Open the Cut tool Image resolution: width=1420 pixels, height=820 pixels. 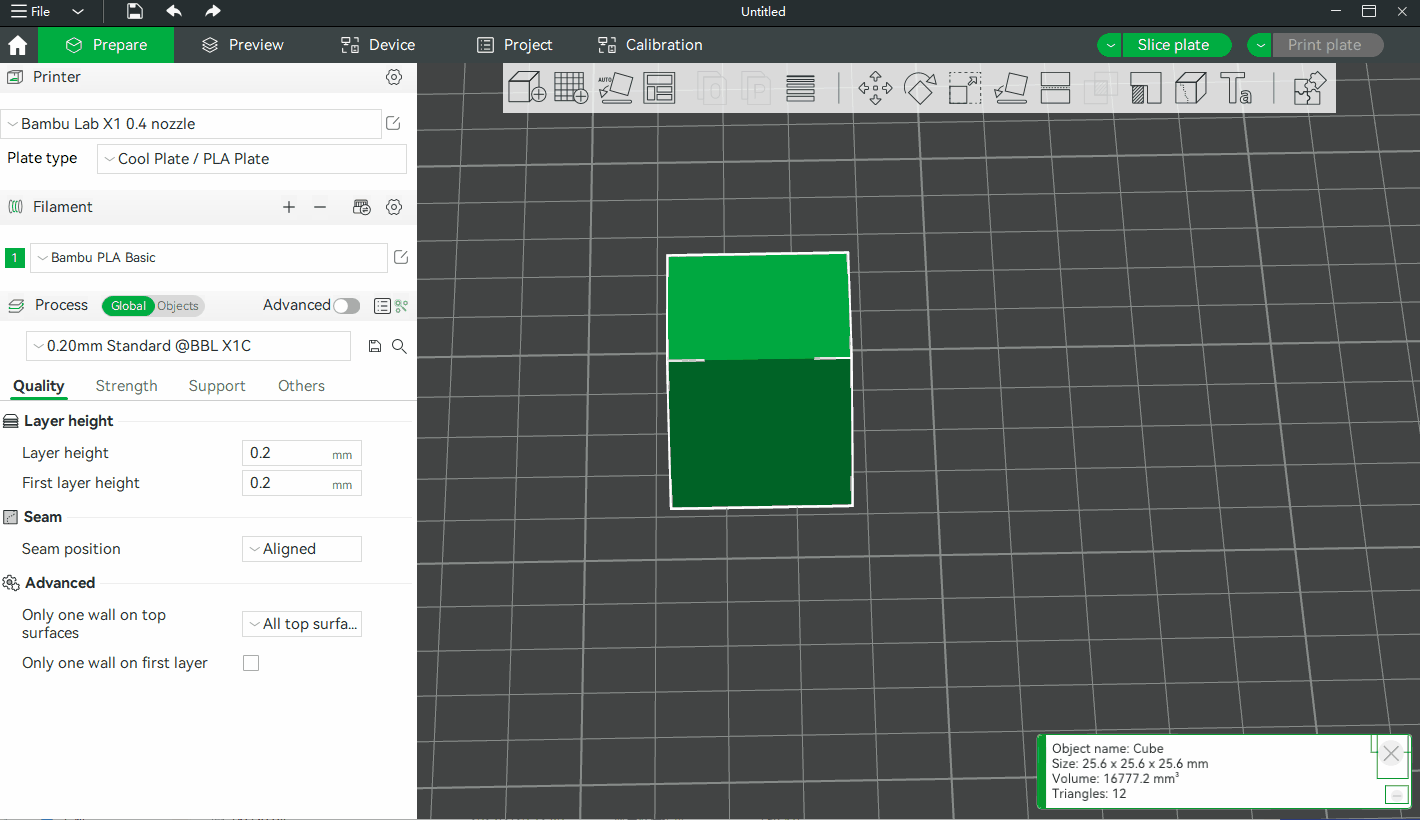[x=1055, y=88]
